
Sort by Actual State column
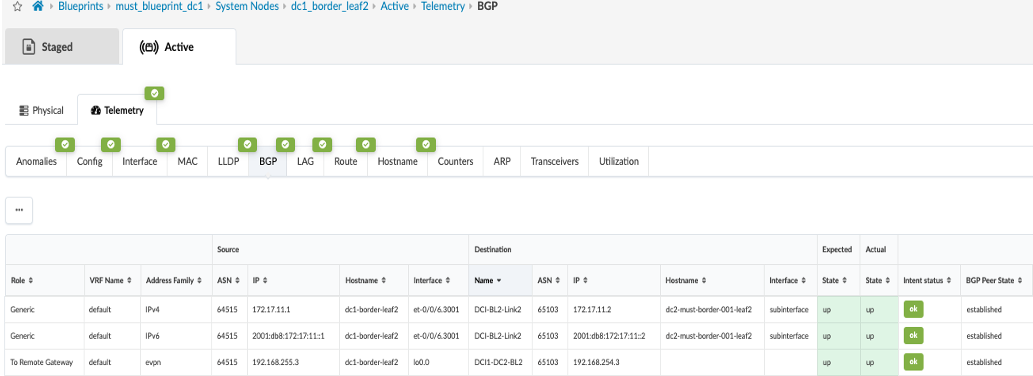[879, 281]
